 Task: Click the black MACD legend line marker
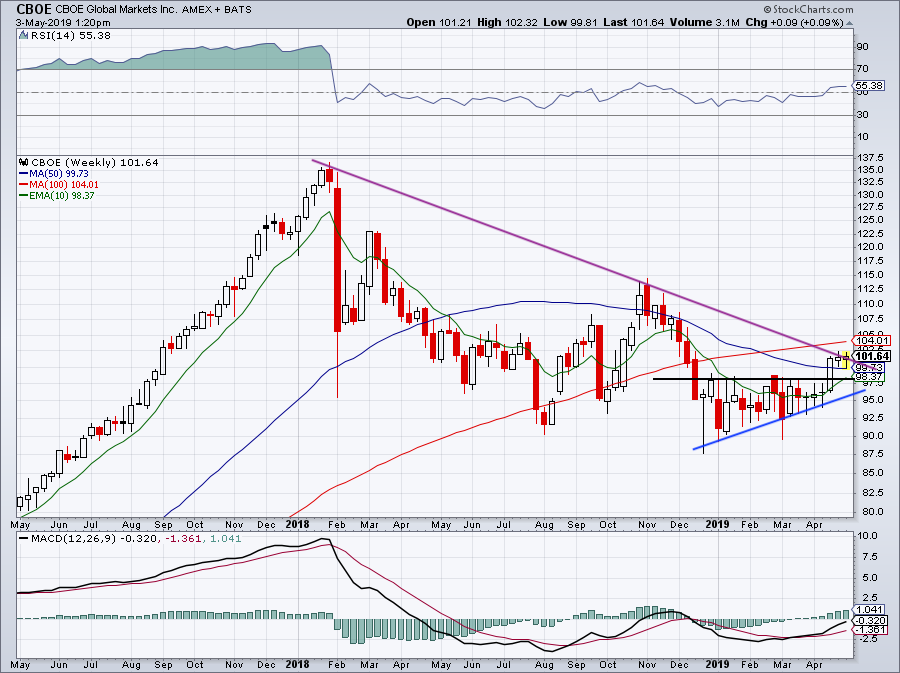24,539
